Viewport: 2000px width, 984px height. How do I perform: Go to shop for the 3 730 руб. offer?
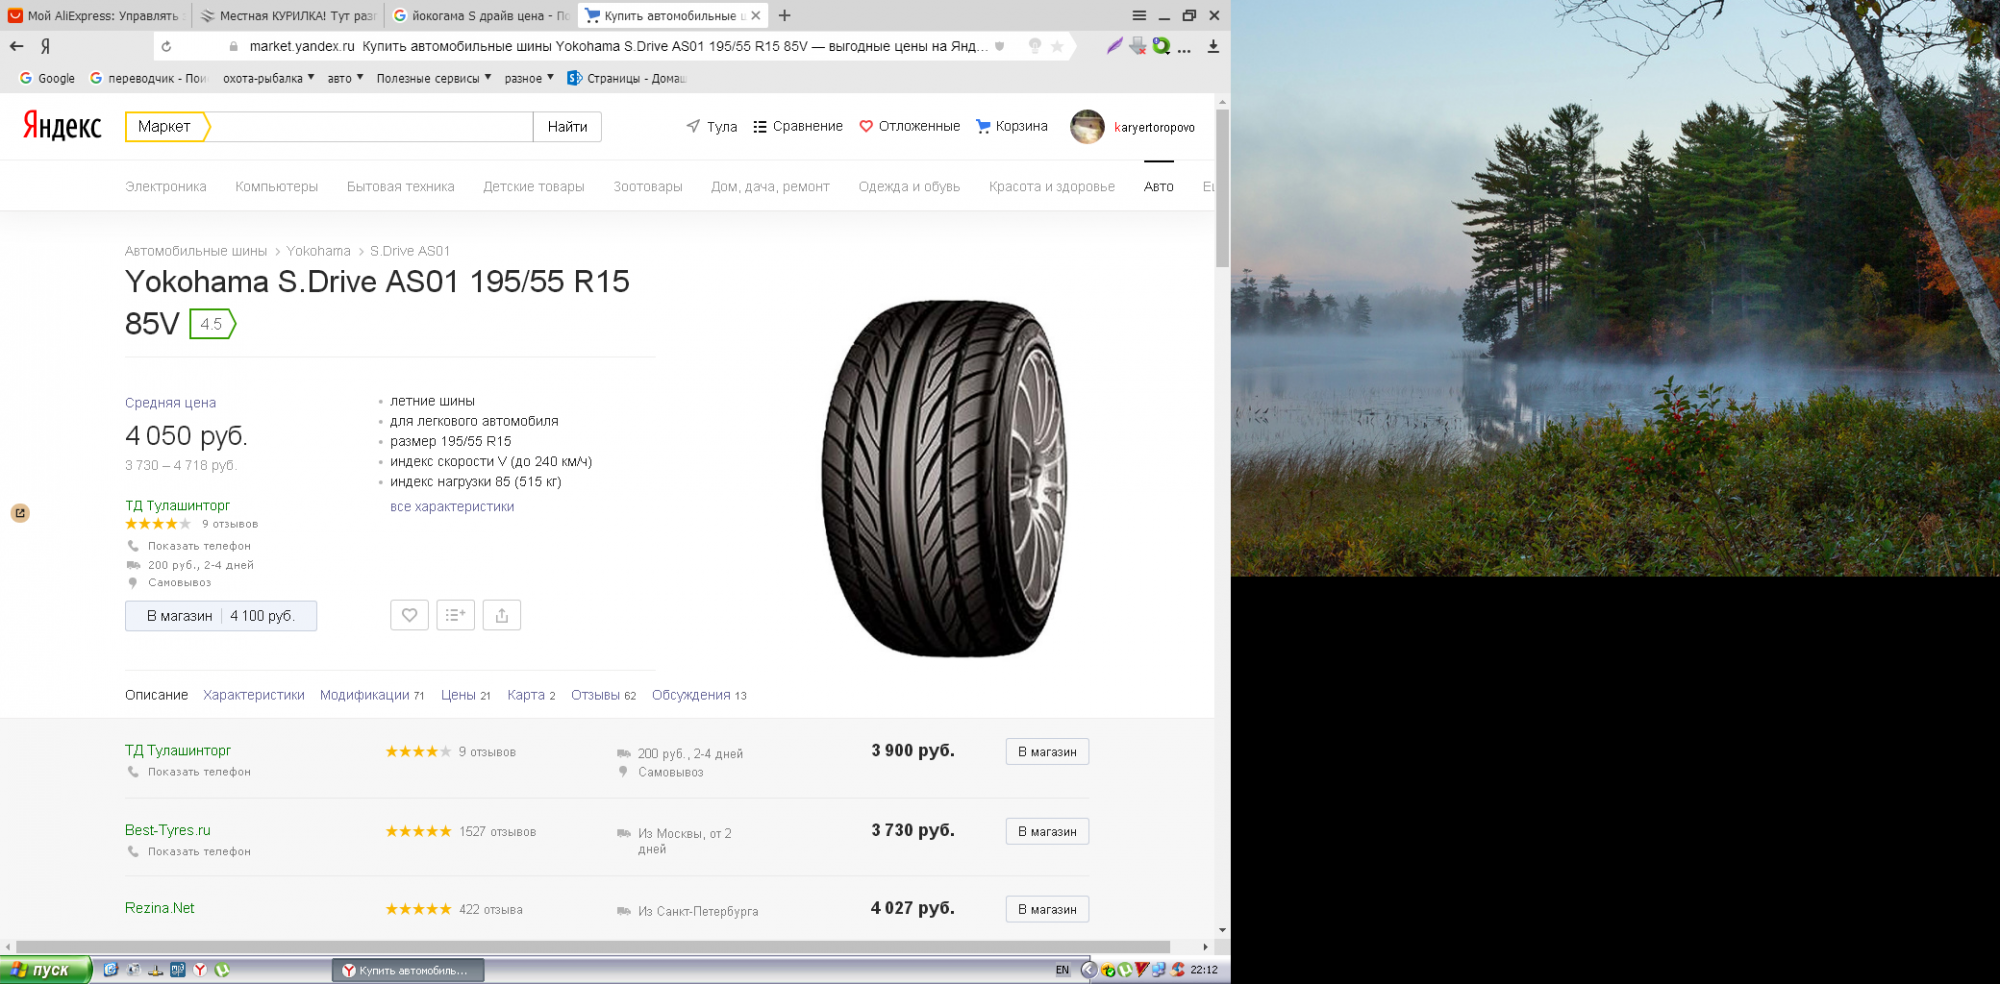[1047, 831]
